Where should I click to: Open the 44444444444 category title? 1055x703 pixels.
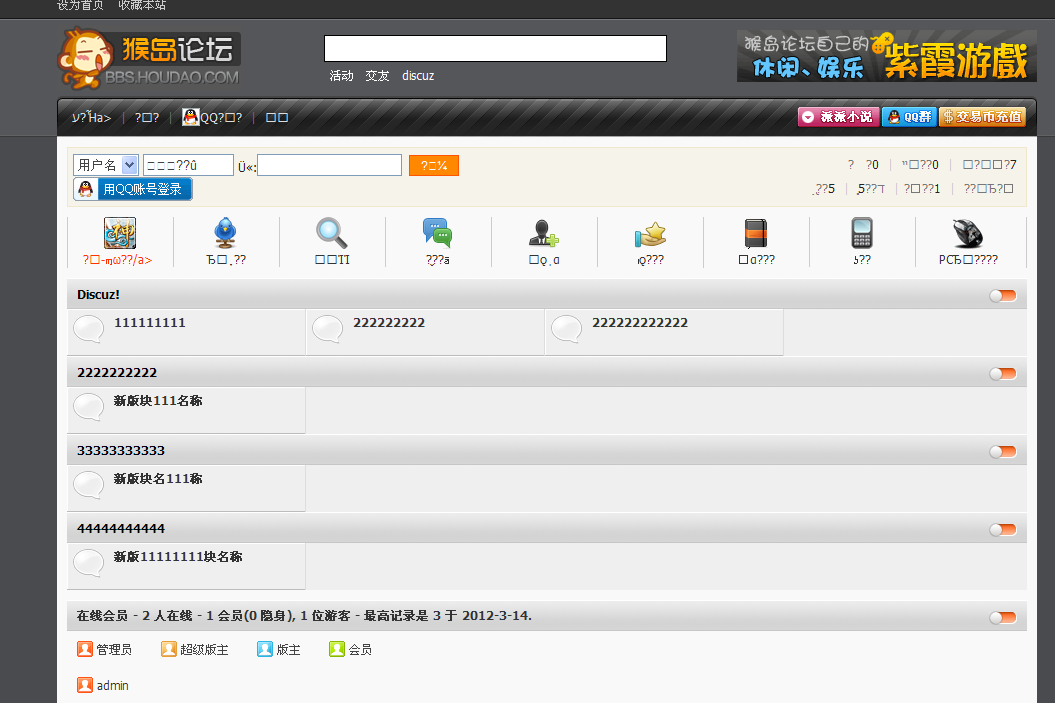click(x=120, y=529)
